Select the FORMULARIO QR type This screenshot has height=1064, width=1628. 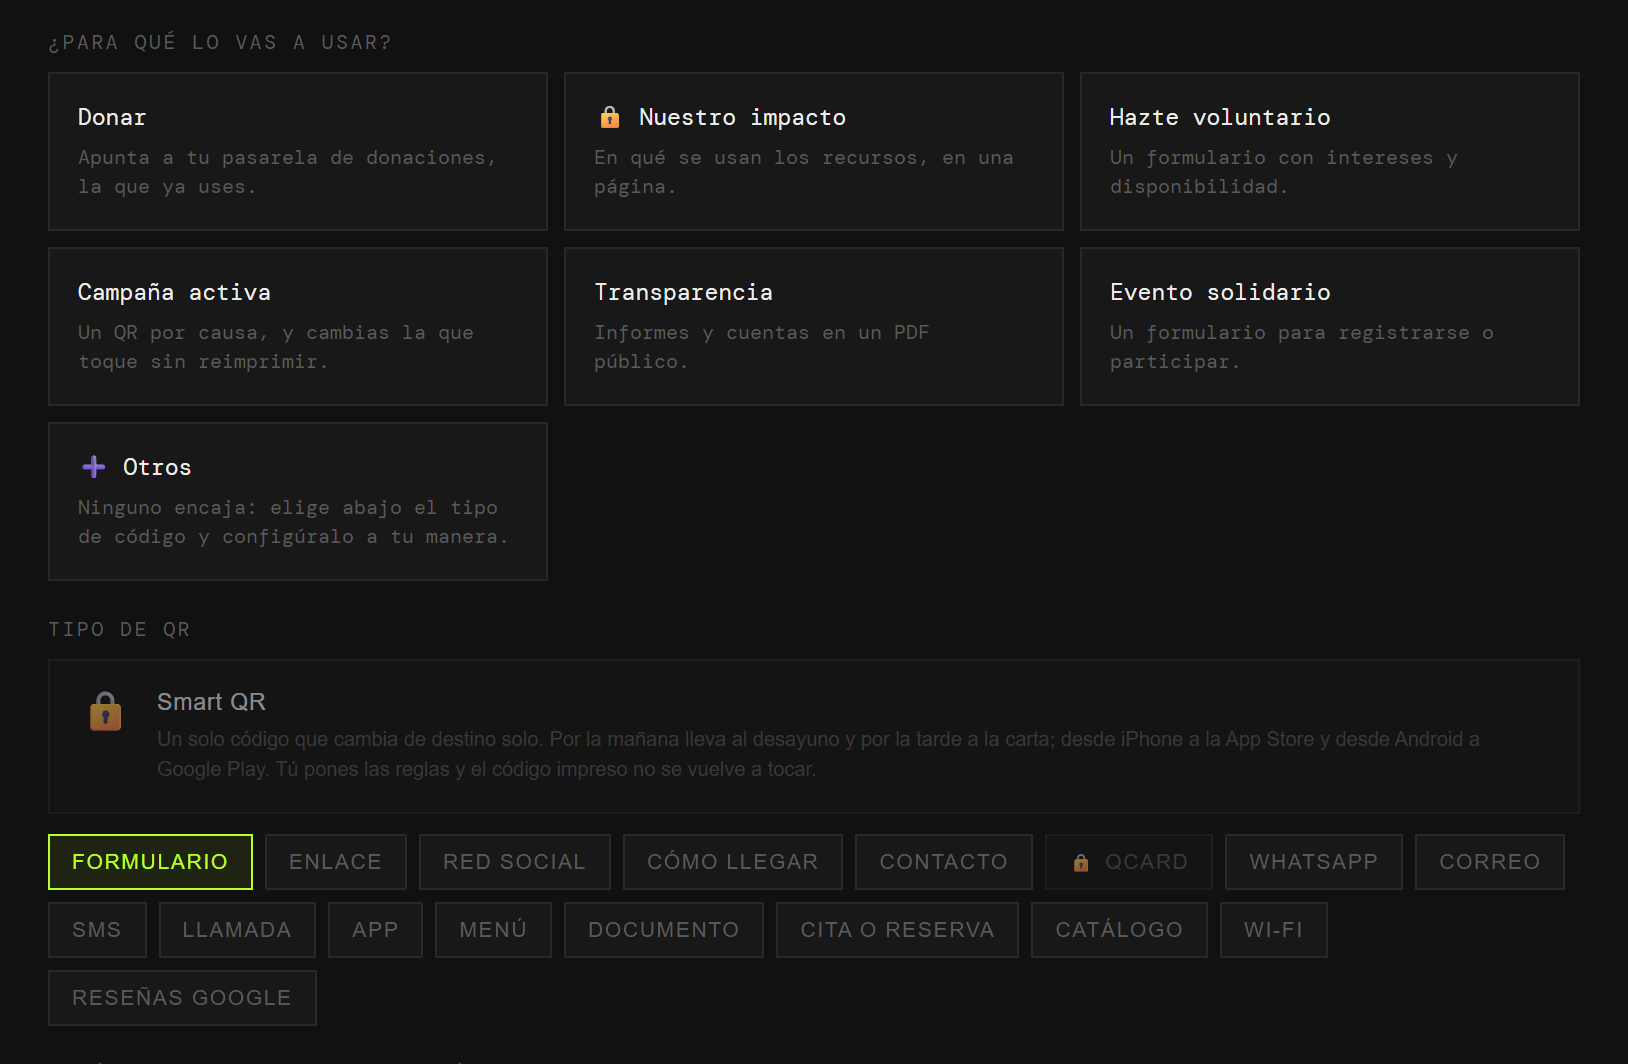[x=150, y=862]
